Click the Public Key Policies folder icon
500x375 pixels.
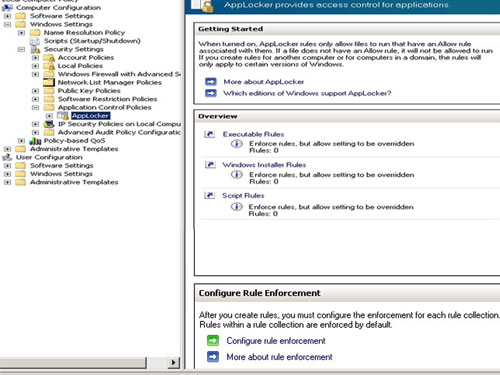(x=49, y=91)
